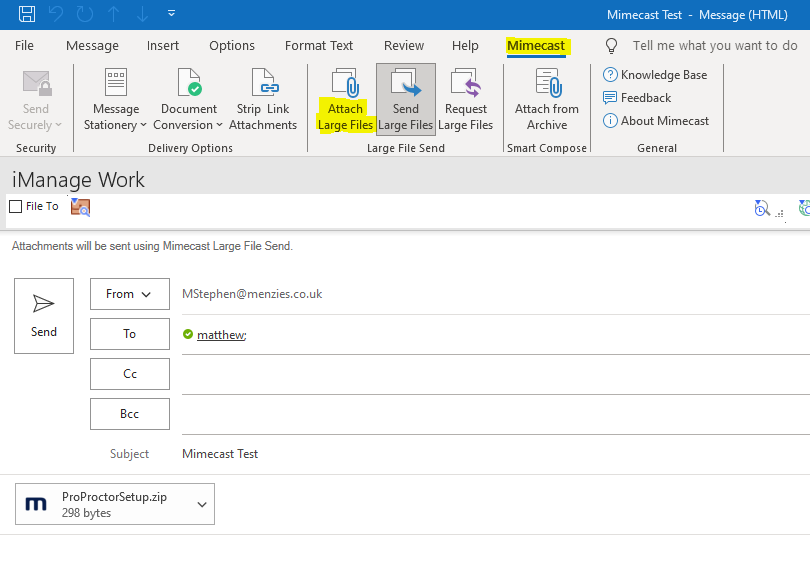
Task: Click Strip Link Attachments icon
Action: pos(263,84)
